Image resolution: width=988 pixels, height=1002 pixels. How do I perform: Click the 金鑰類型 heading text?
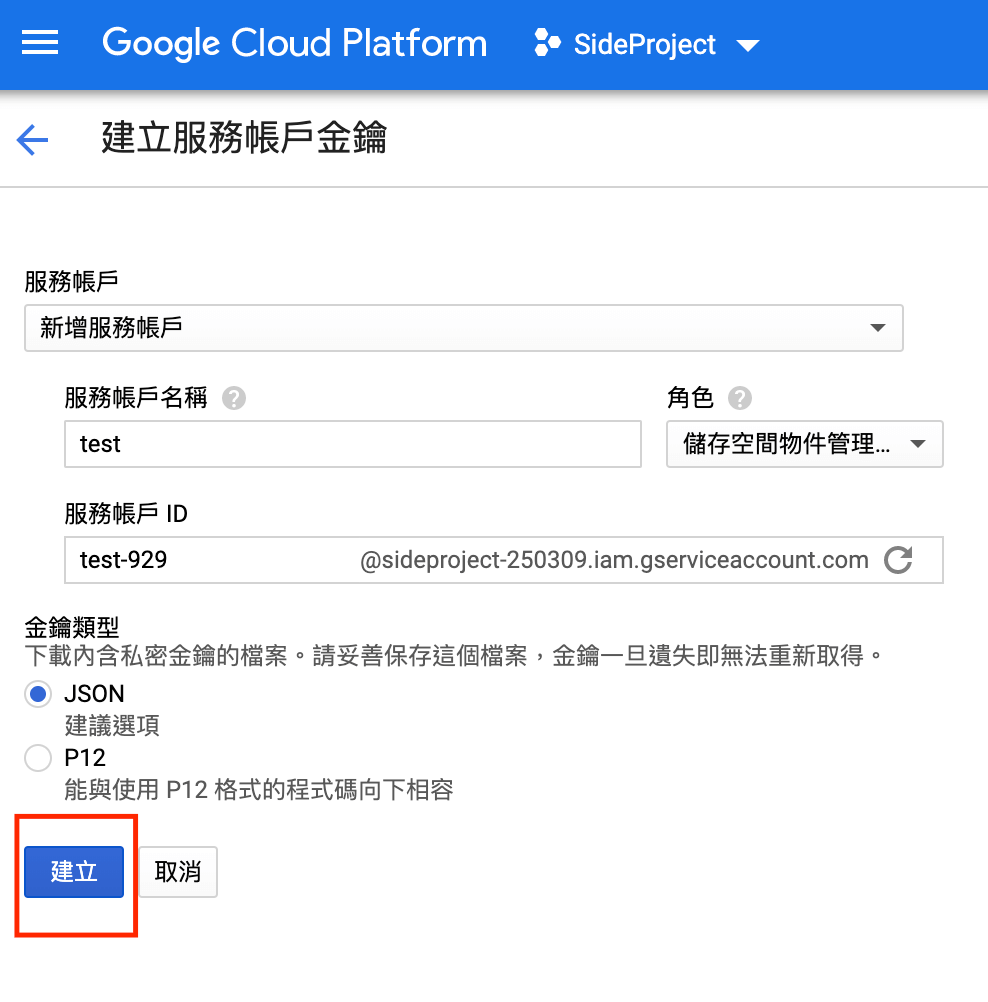click(x=72, y=627)
